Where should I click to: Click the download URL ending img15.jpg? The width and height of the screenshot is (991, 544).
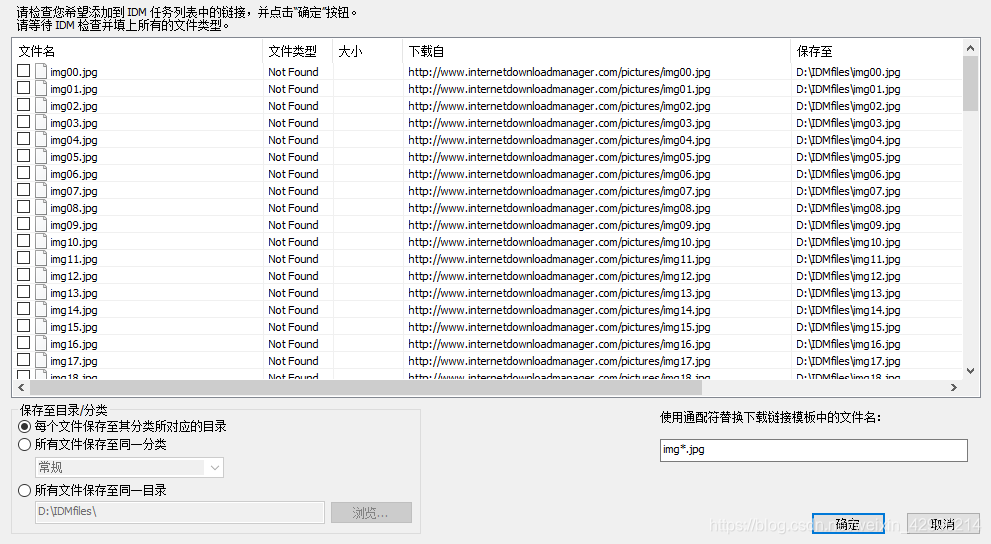click(x=559, y=327)
